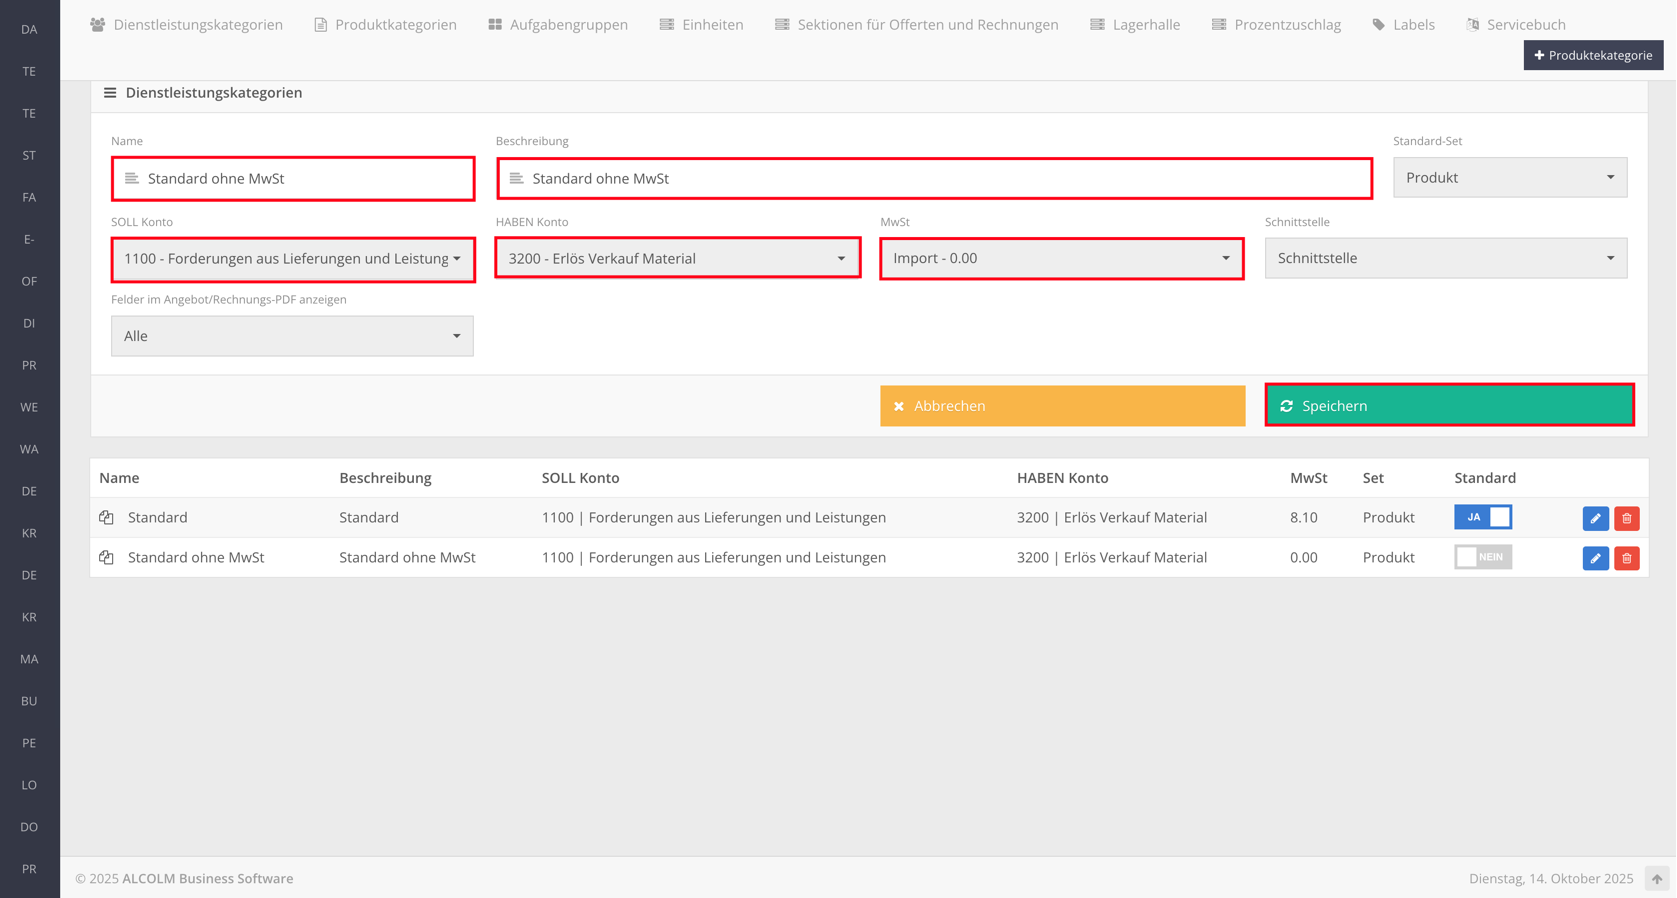Click red trash icon for Standard row
Image resolution: width=1677 pixels, height=898 pixels.
coord(1626,518)
